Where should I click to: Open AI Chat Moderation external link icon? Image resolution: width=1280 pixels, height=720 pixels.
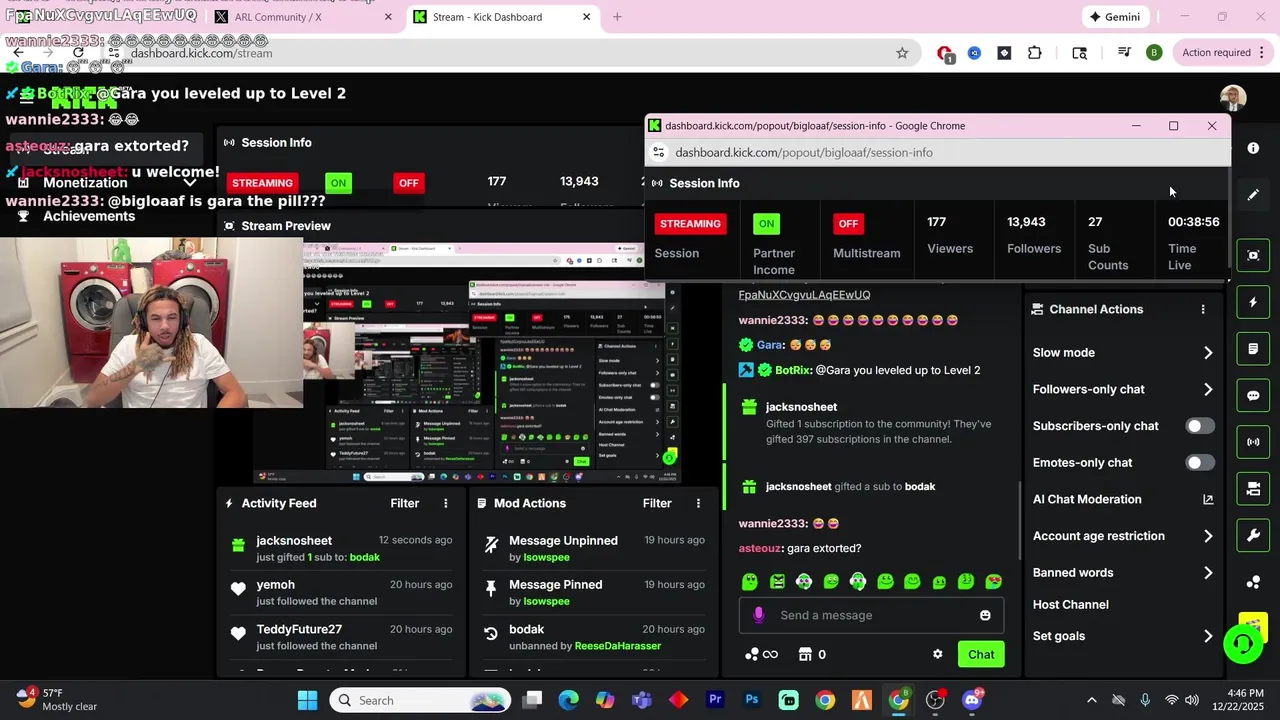(x=1208, y=499)
